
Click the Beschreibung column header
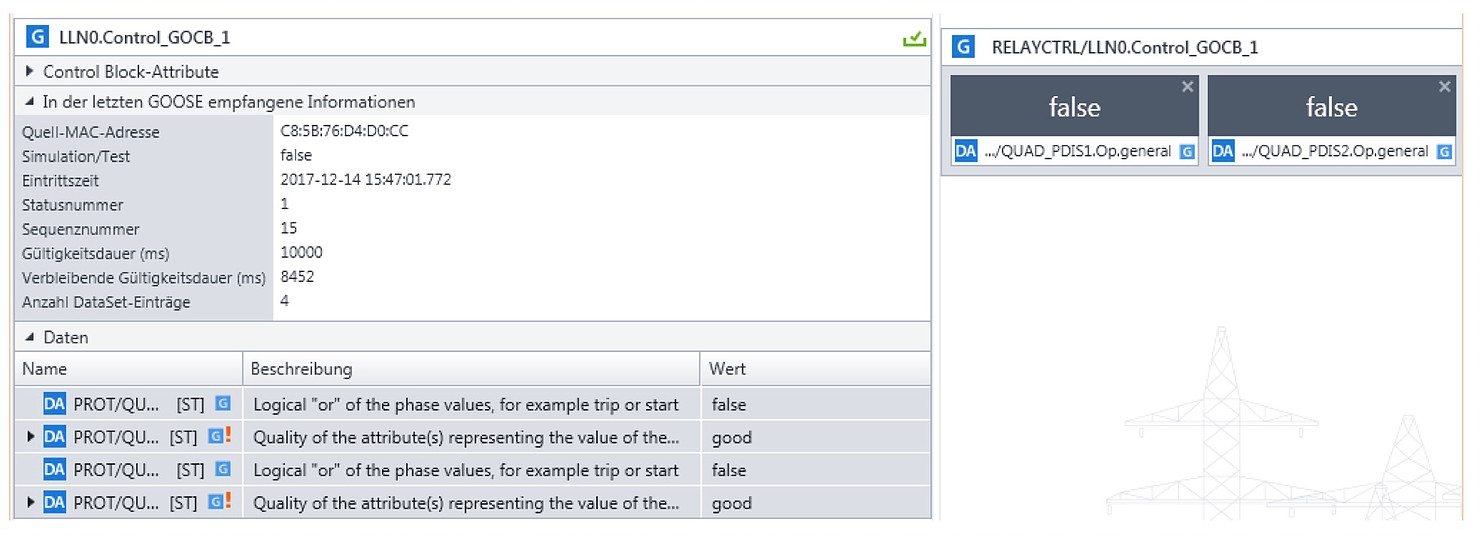(x=471, y=369)
